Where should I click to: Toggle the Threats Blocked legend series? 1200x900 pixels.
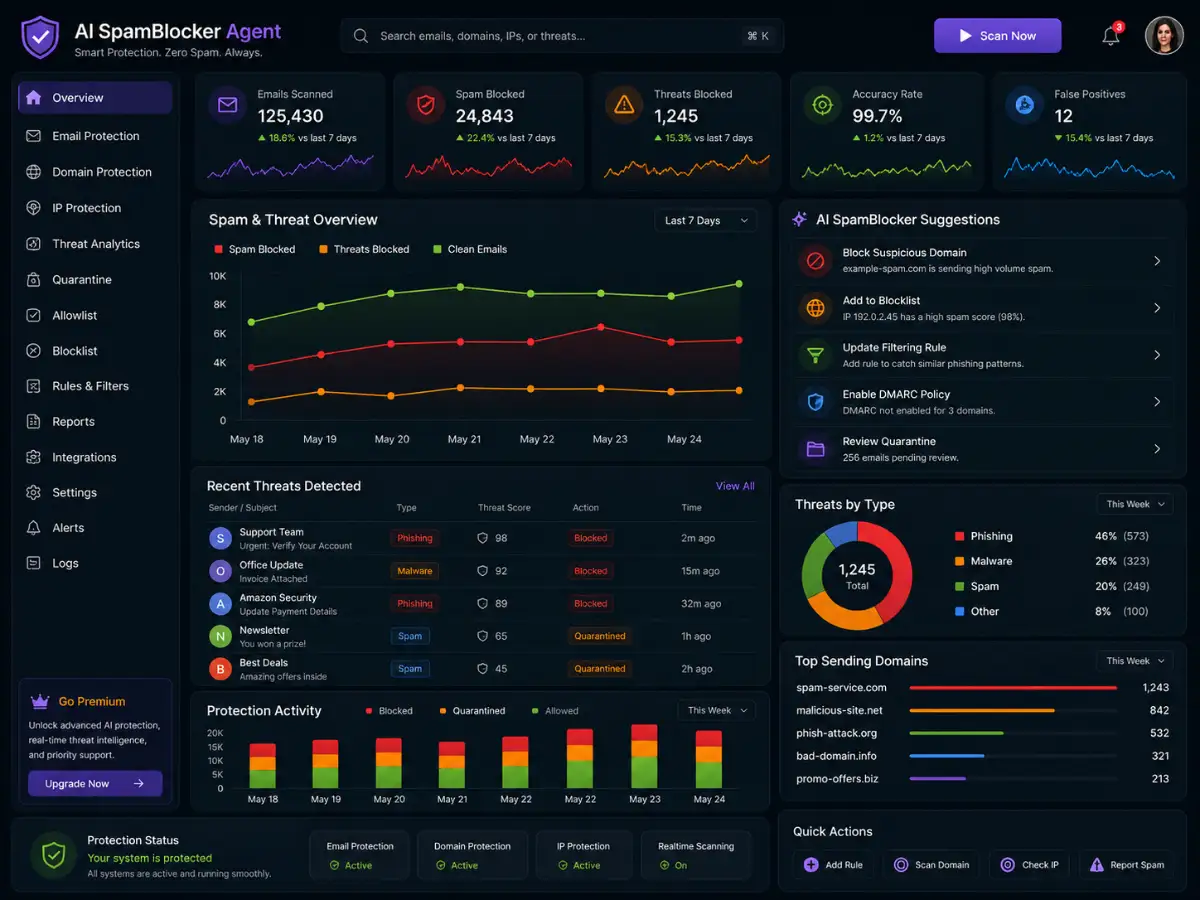point(364,249)
